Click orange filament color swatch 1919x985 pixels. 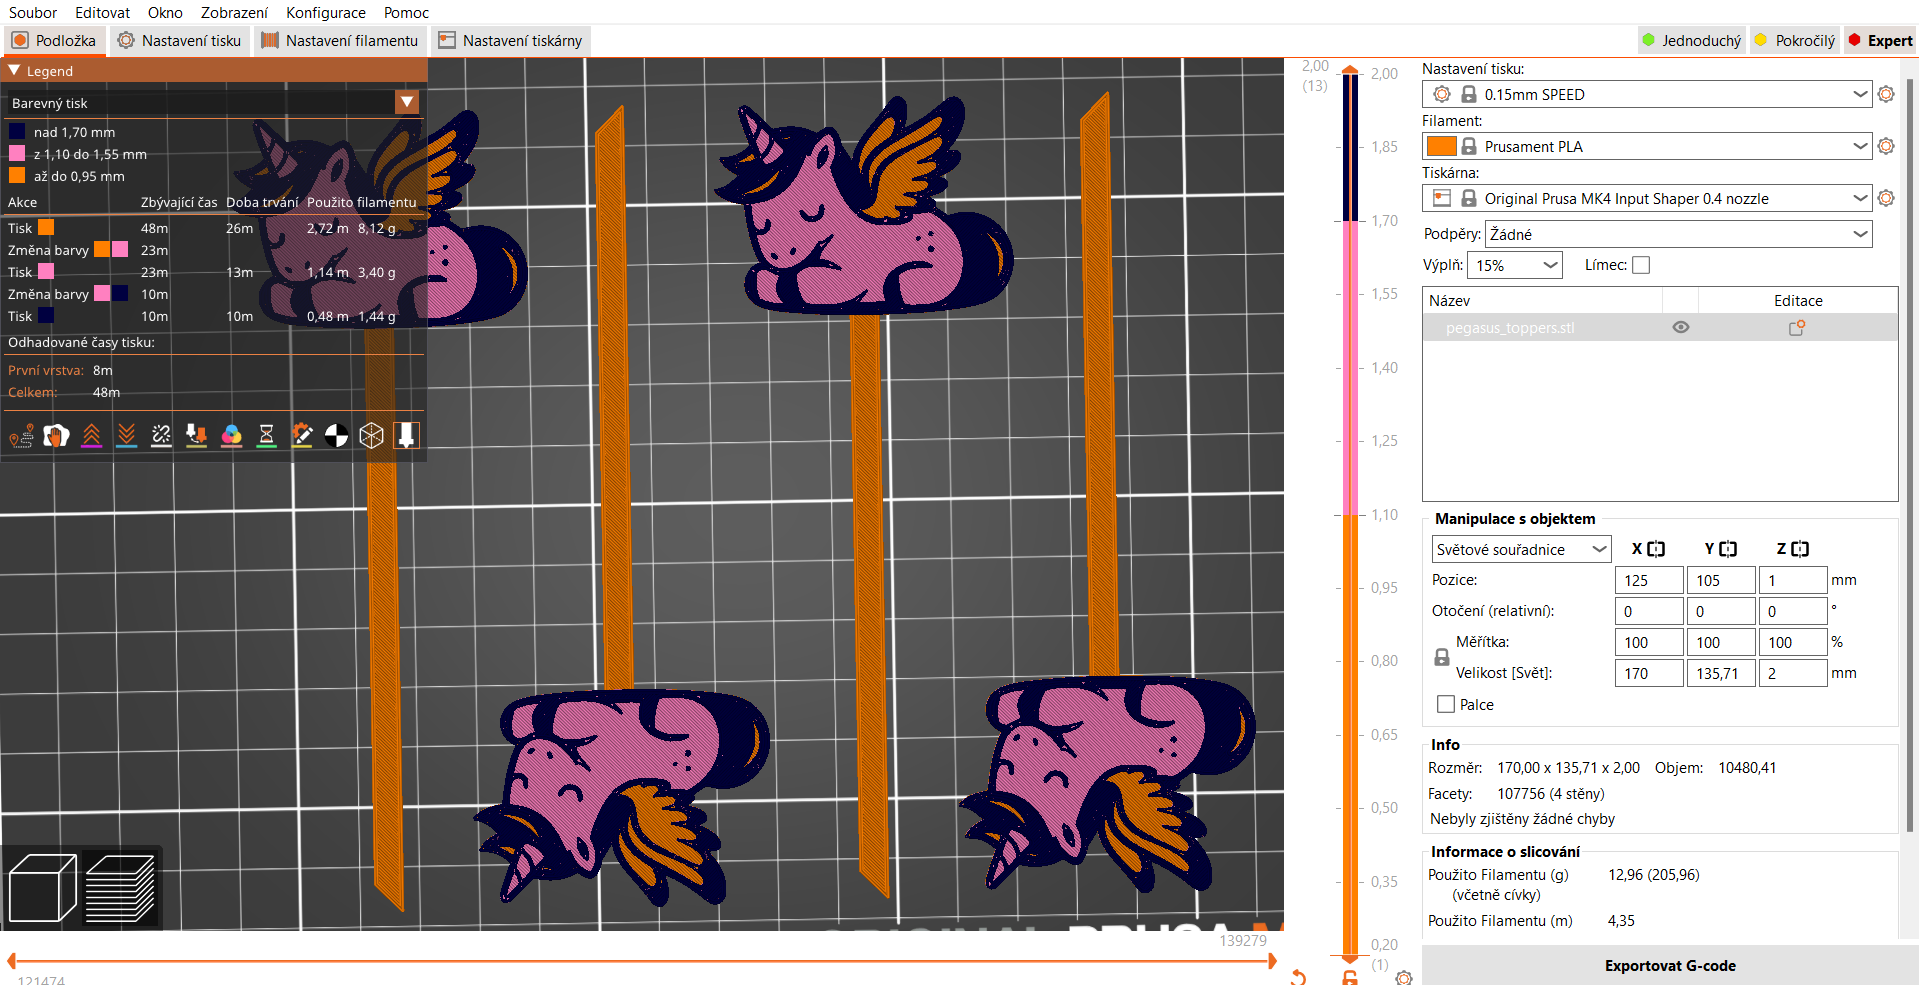tap(1441, 146)
